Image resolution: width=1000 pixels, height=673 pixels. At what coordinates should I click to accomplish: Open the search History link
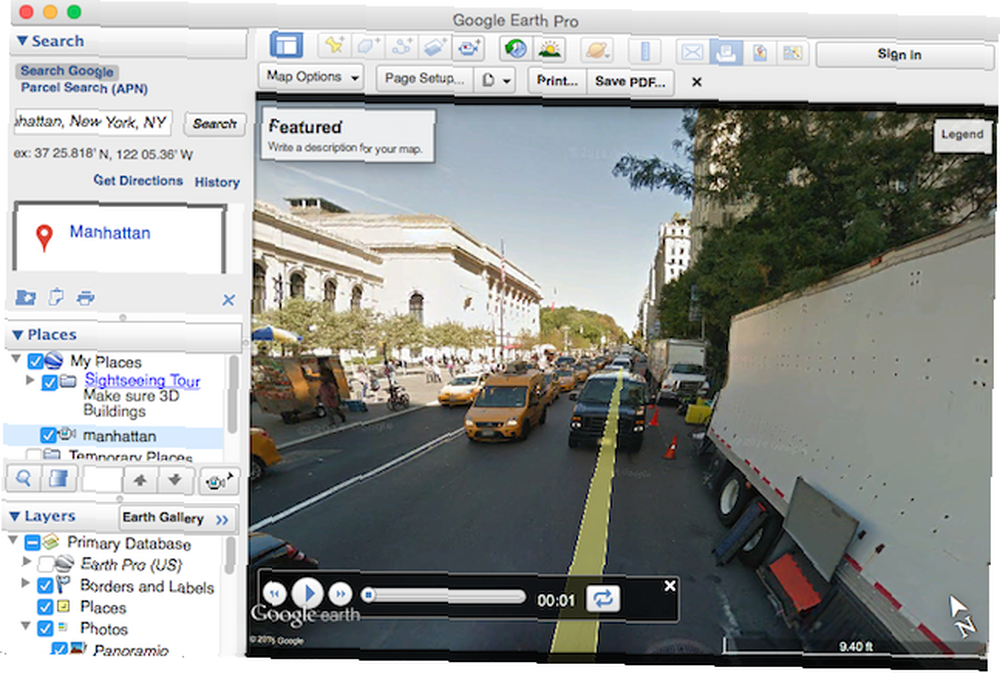217,182
